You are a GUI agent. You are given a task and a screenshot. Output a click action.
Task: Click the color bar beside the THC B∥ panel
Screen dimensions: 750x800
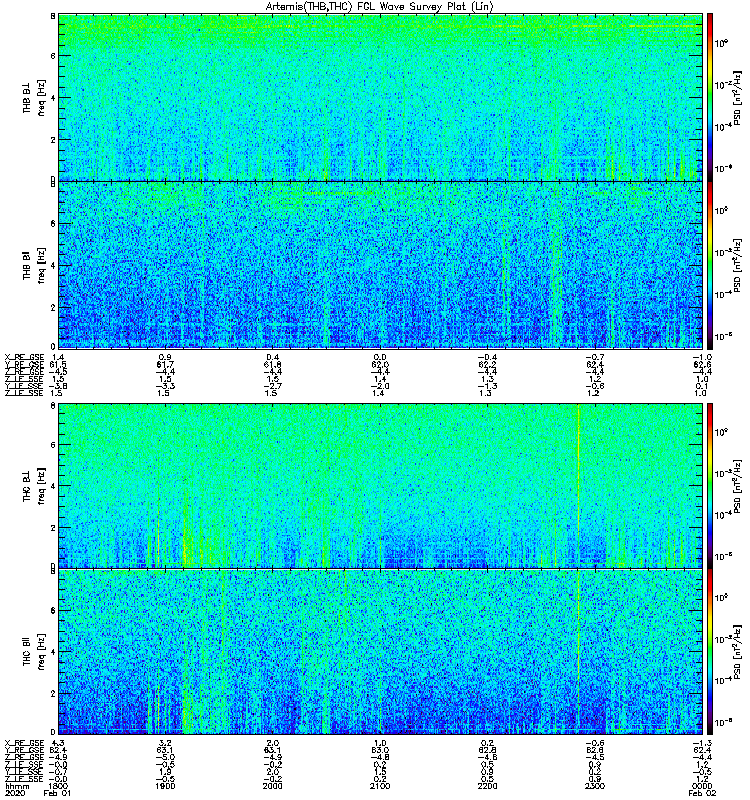(x=710, y=652)
